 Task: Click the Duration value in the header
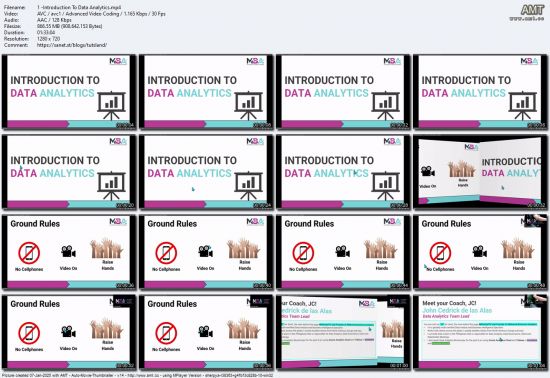tap(46, 33)
